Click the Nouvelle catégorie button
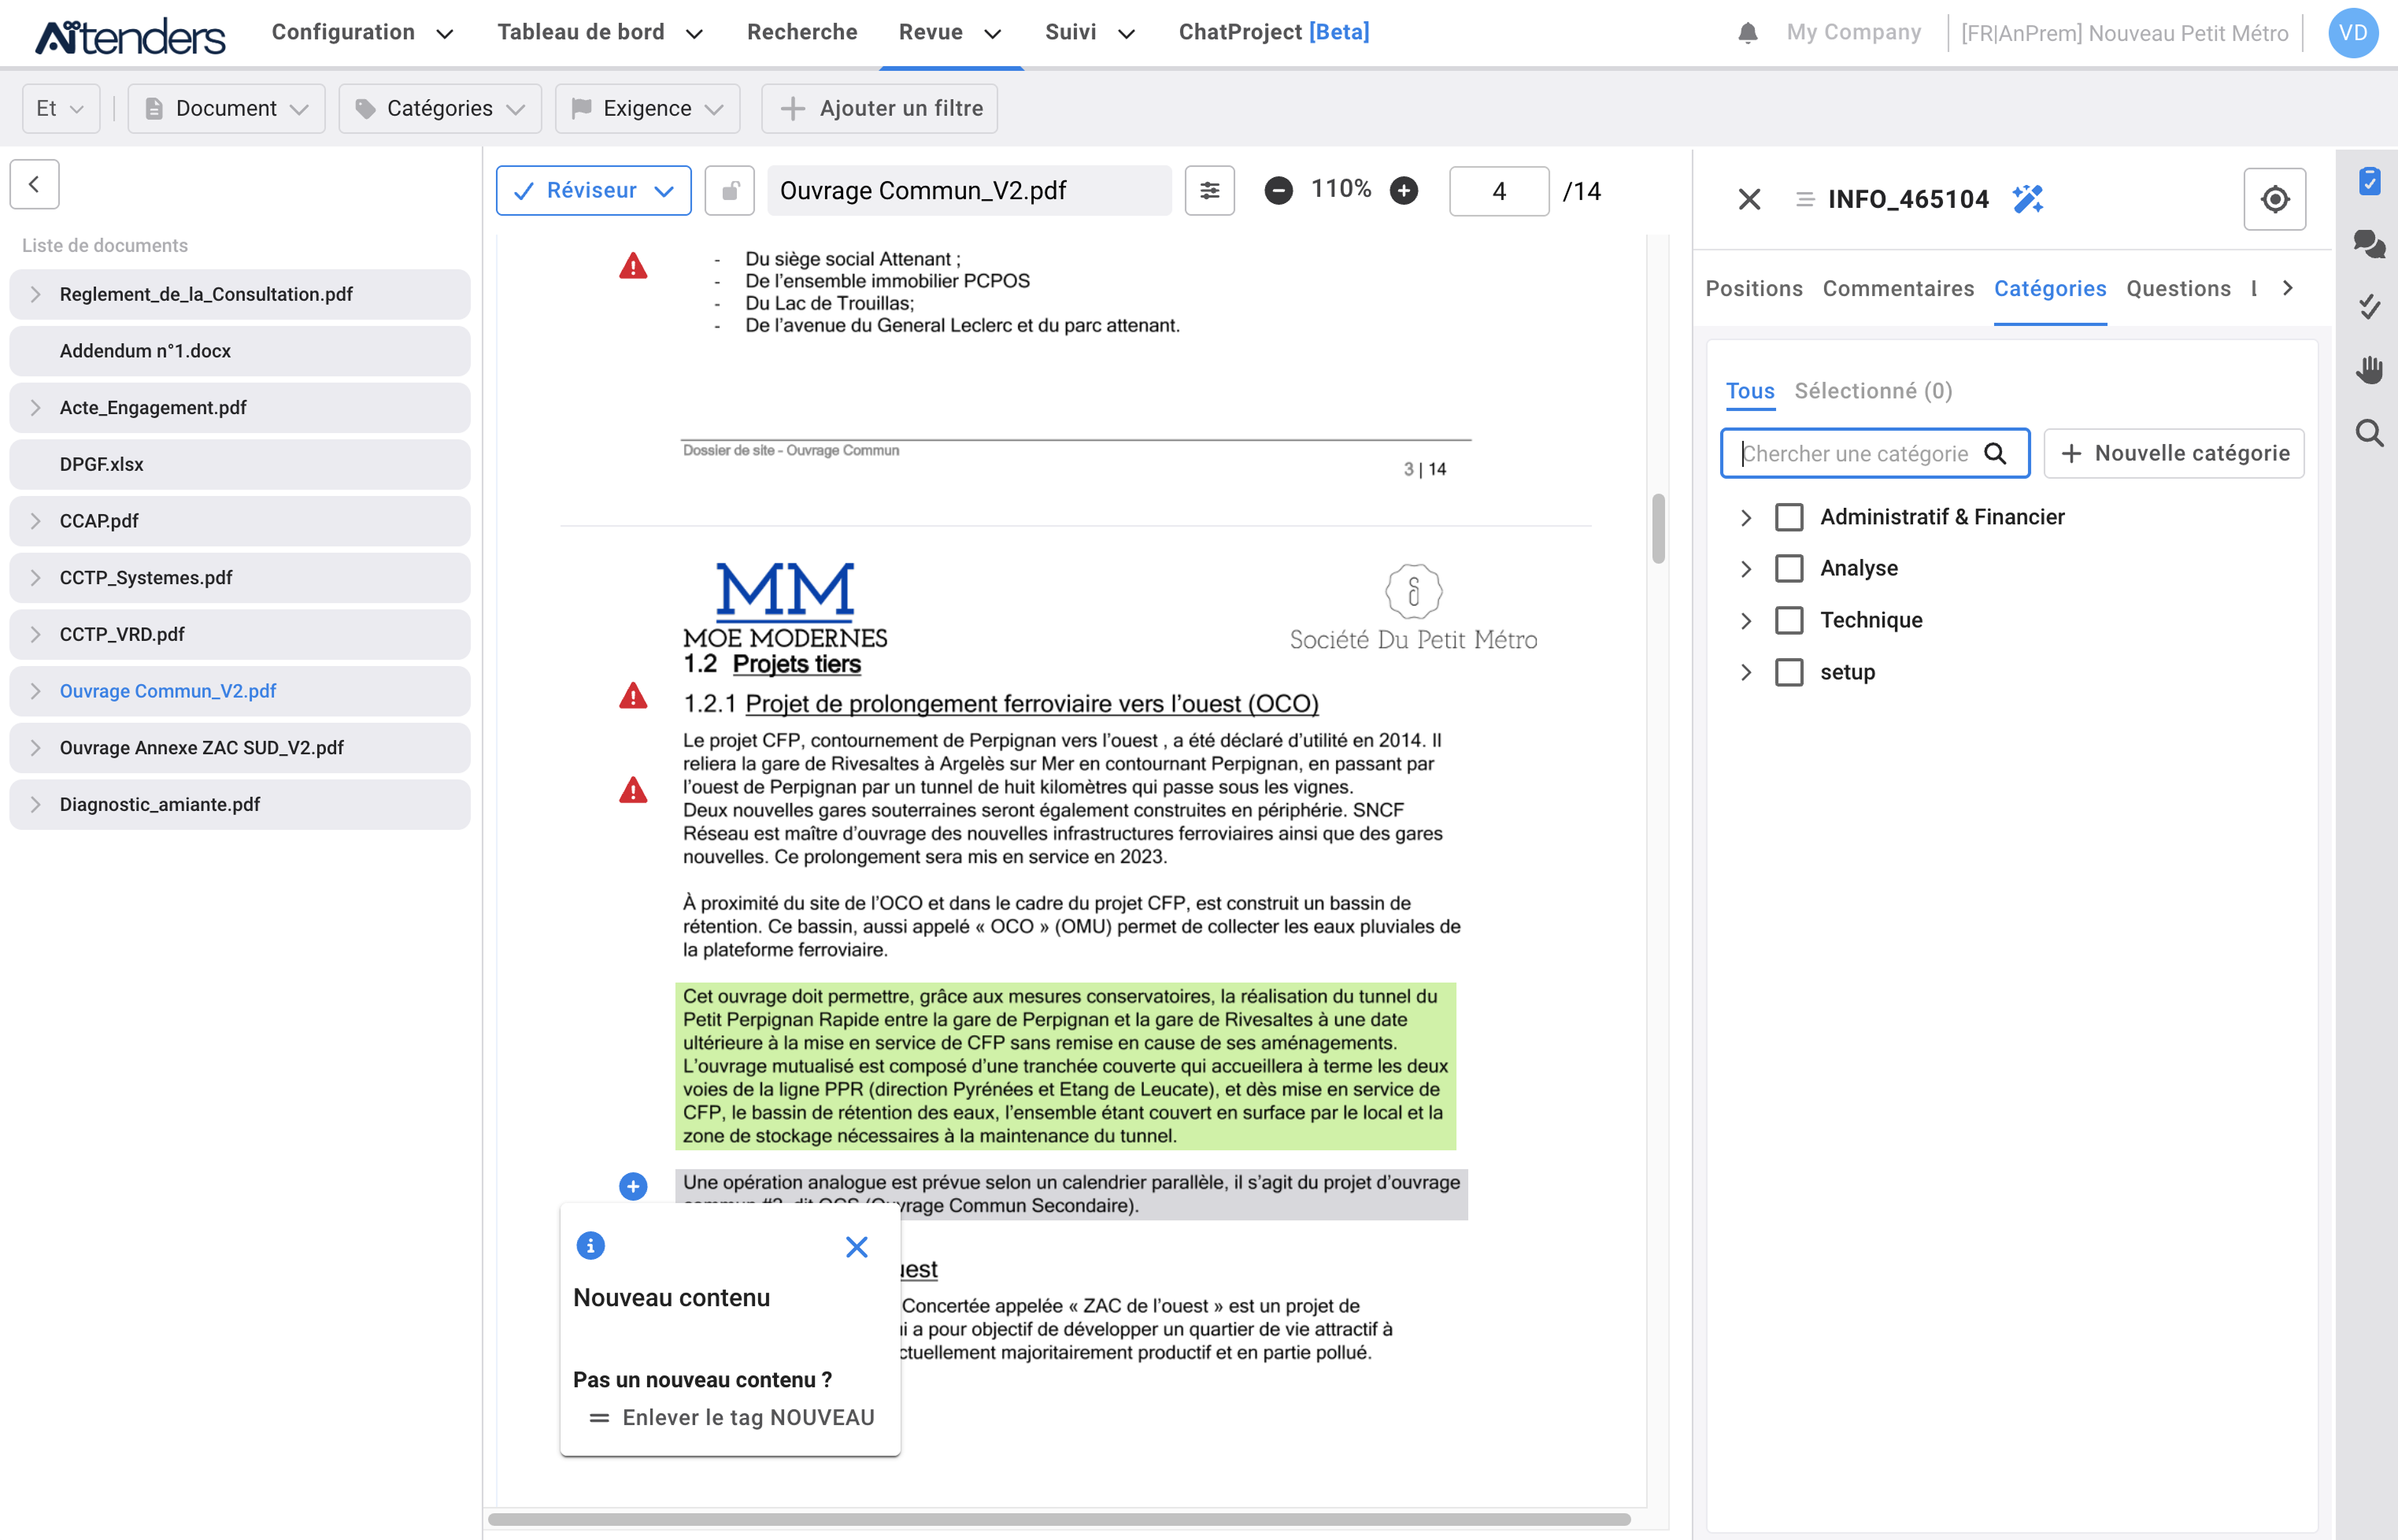This screenshot has width=2398, height=1540. 2174,453
